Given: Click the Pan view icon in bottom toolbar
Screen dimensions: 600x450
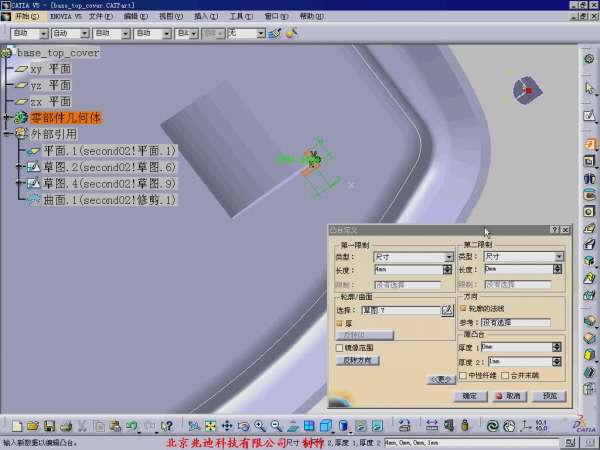Looking at the screenshot, I should click(x=226, y=427).
